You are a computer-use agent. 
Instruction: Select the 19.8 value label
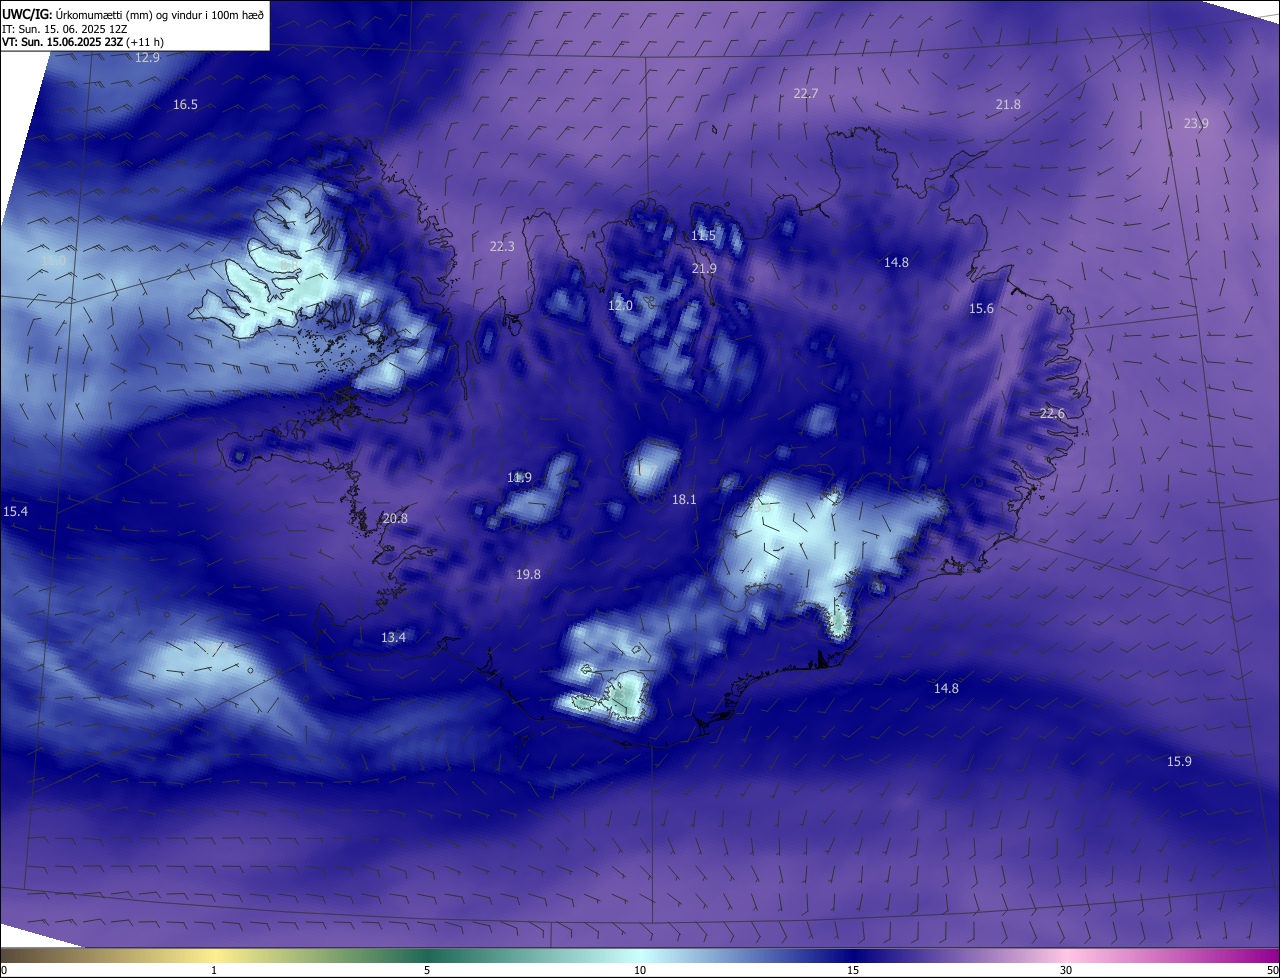528,574
